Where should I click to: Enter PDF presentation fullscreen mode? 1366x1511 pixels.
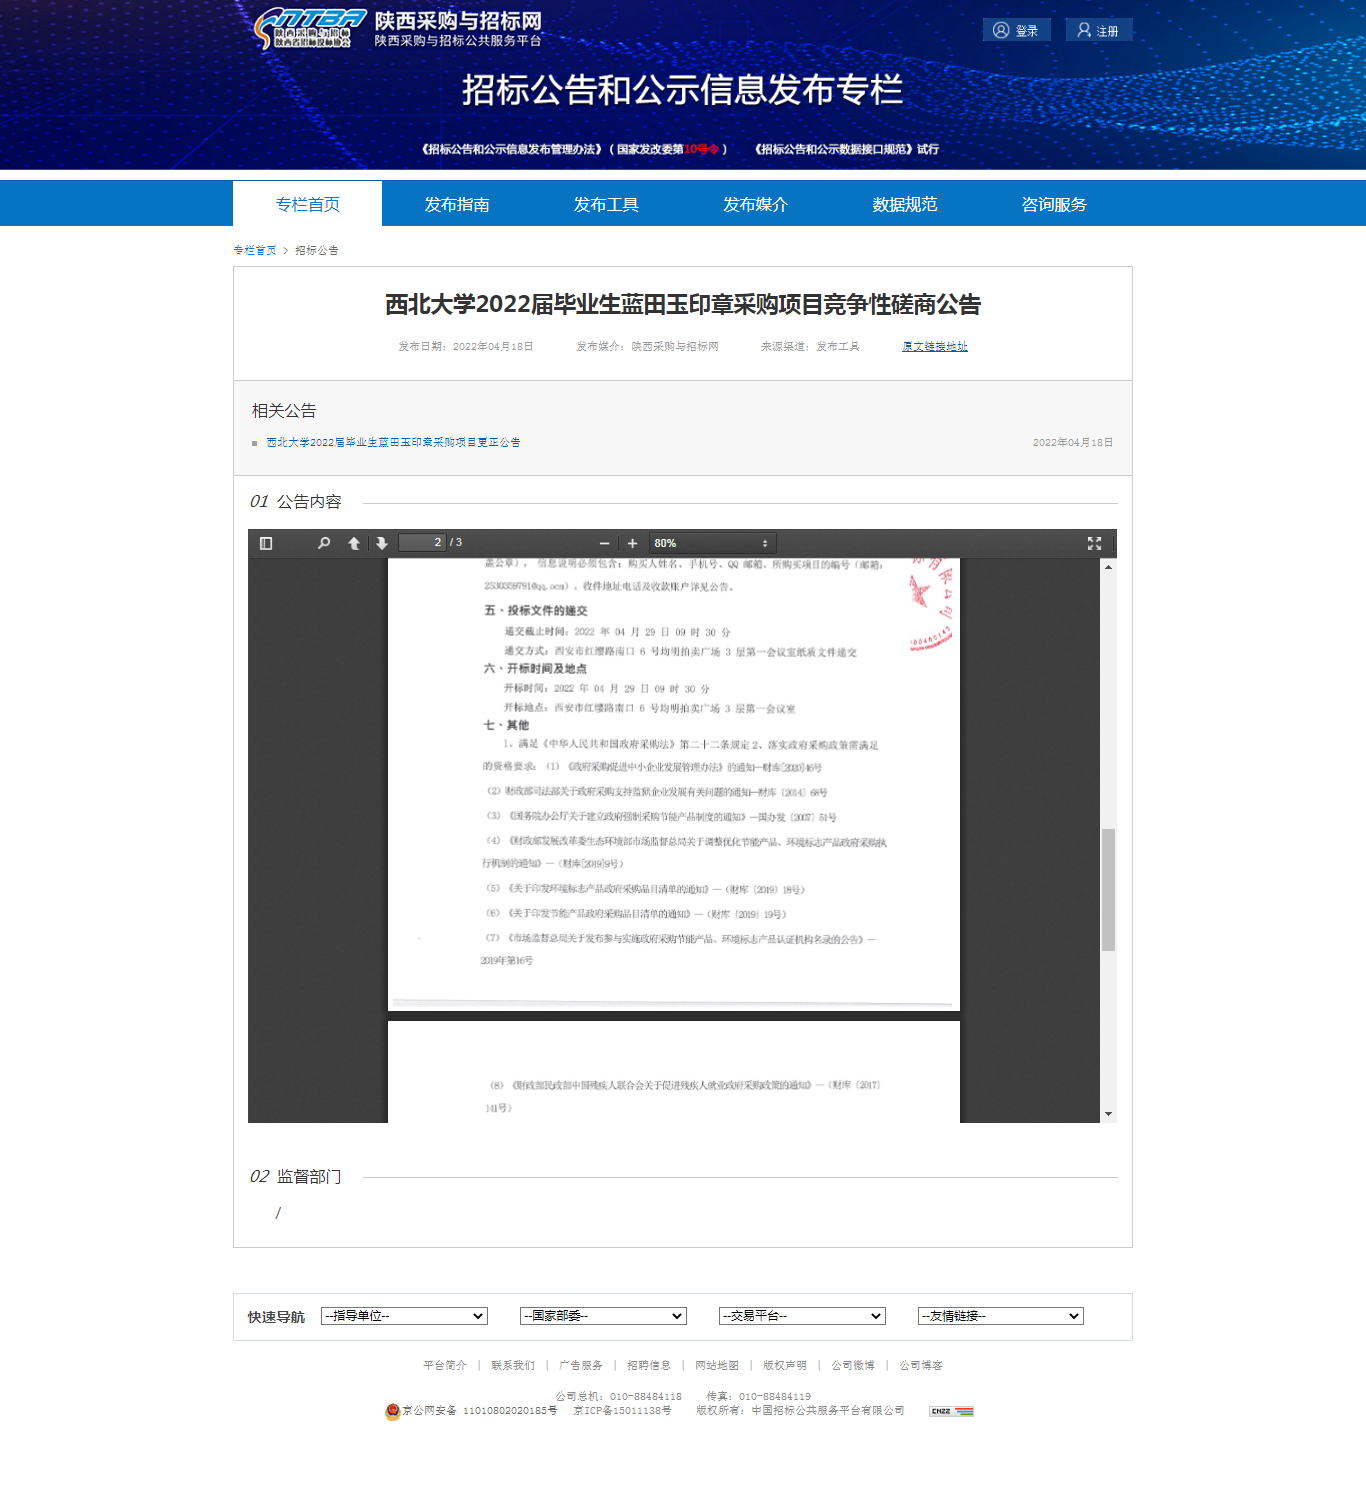[1094, 543]
